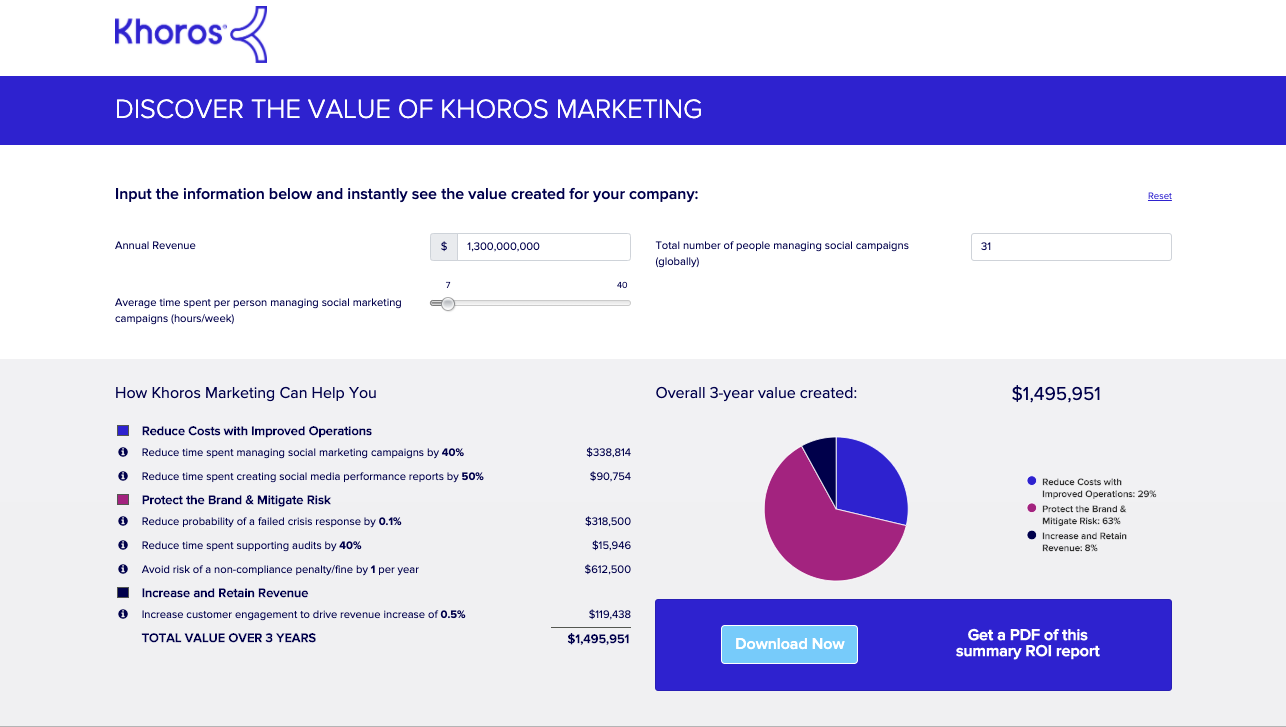Click the hours per week slider handle
Screen dimensions: 1286x727
[448, 303]
